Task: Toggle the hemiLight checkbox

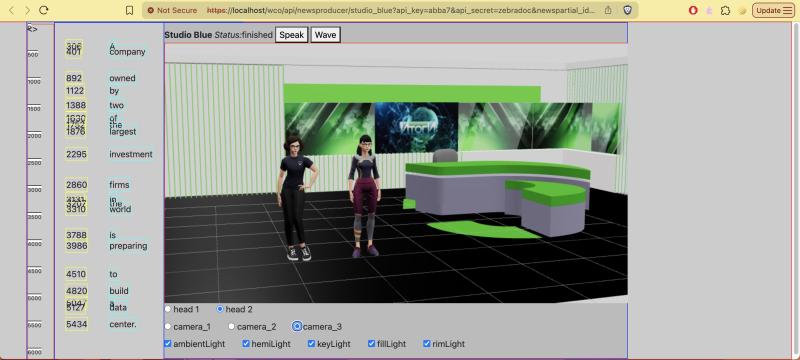Action: tap(246, 344)
